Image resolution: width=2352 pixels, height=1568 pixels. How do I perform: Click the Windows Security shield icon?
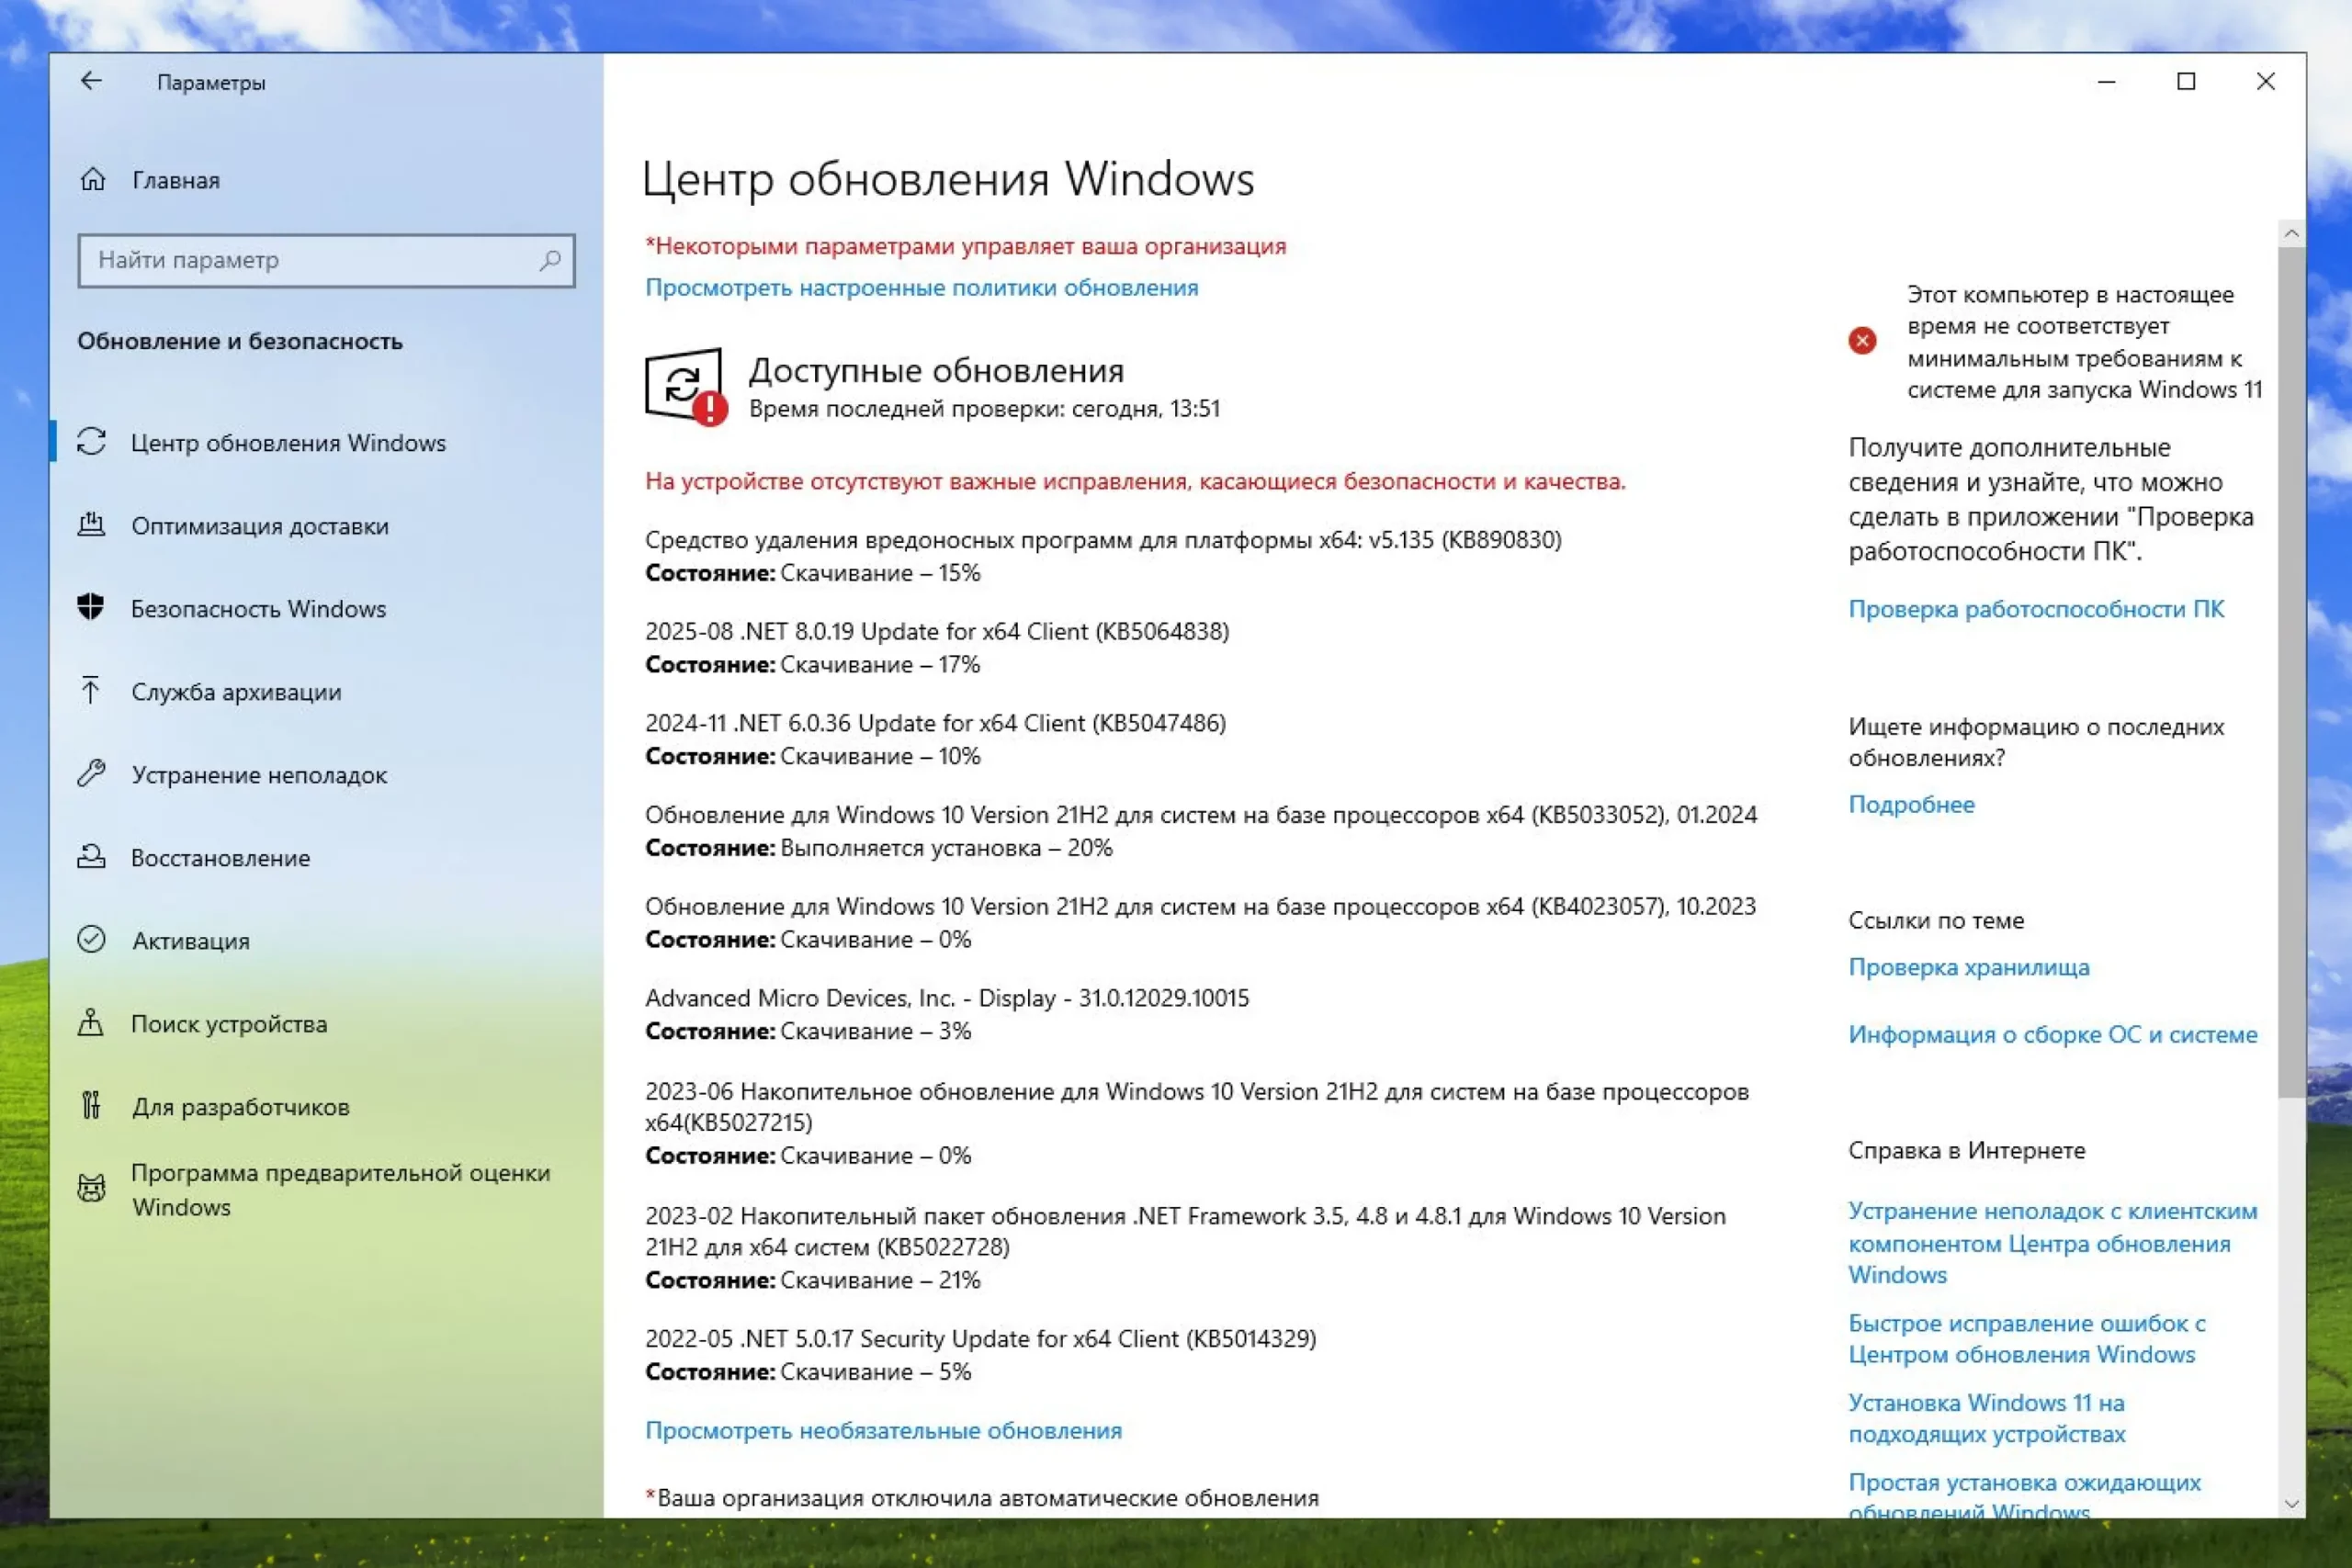click(x=91, y=608)
